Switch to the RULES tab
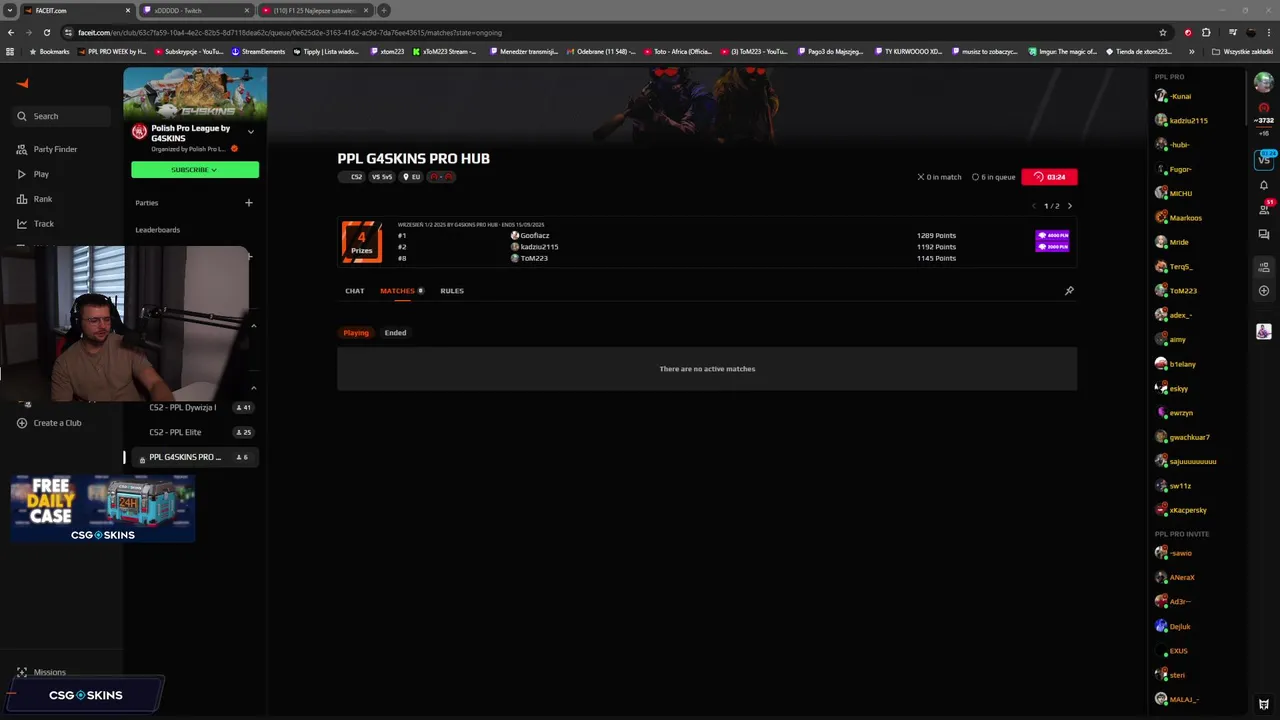This screenshot has height=720, width=1280. point(452,291)
